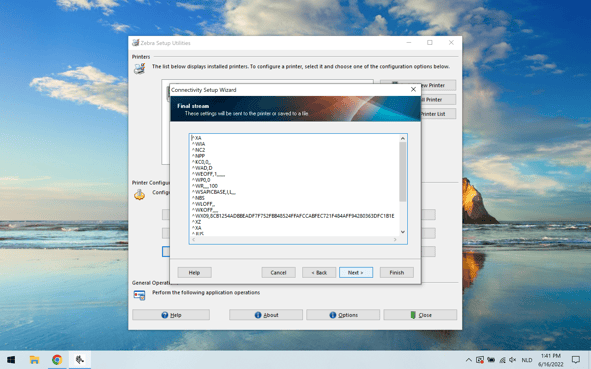Viewport: 591px width, 369px height.
Task: Select Zebra Setup Utilities taskbar icon
Action: (x=80, y=360)
